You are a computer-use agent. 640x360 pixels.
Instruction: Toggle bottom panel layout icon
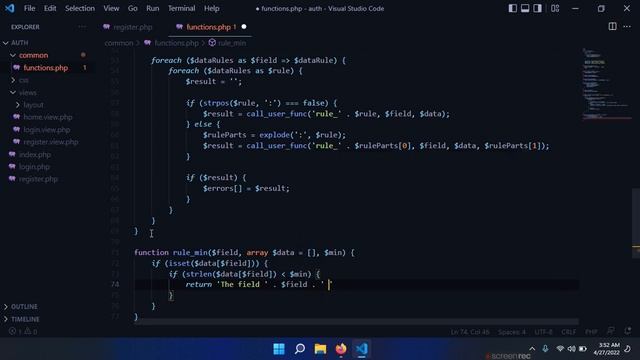pyautogui.click(x=525, y=8)
